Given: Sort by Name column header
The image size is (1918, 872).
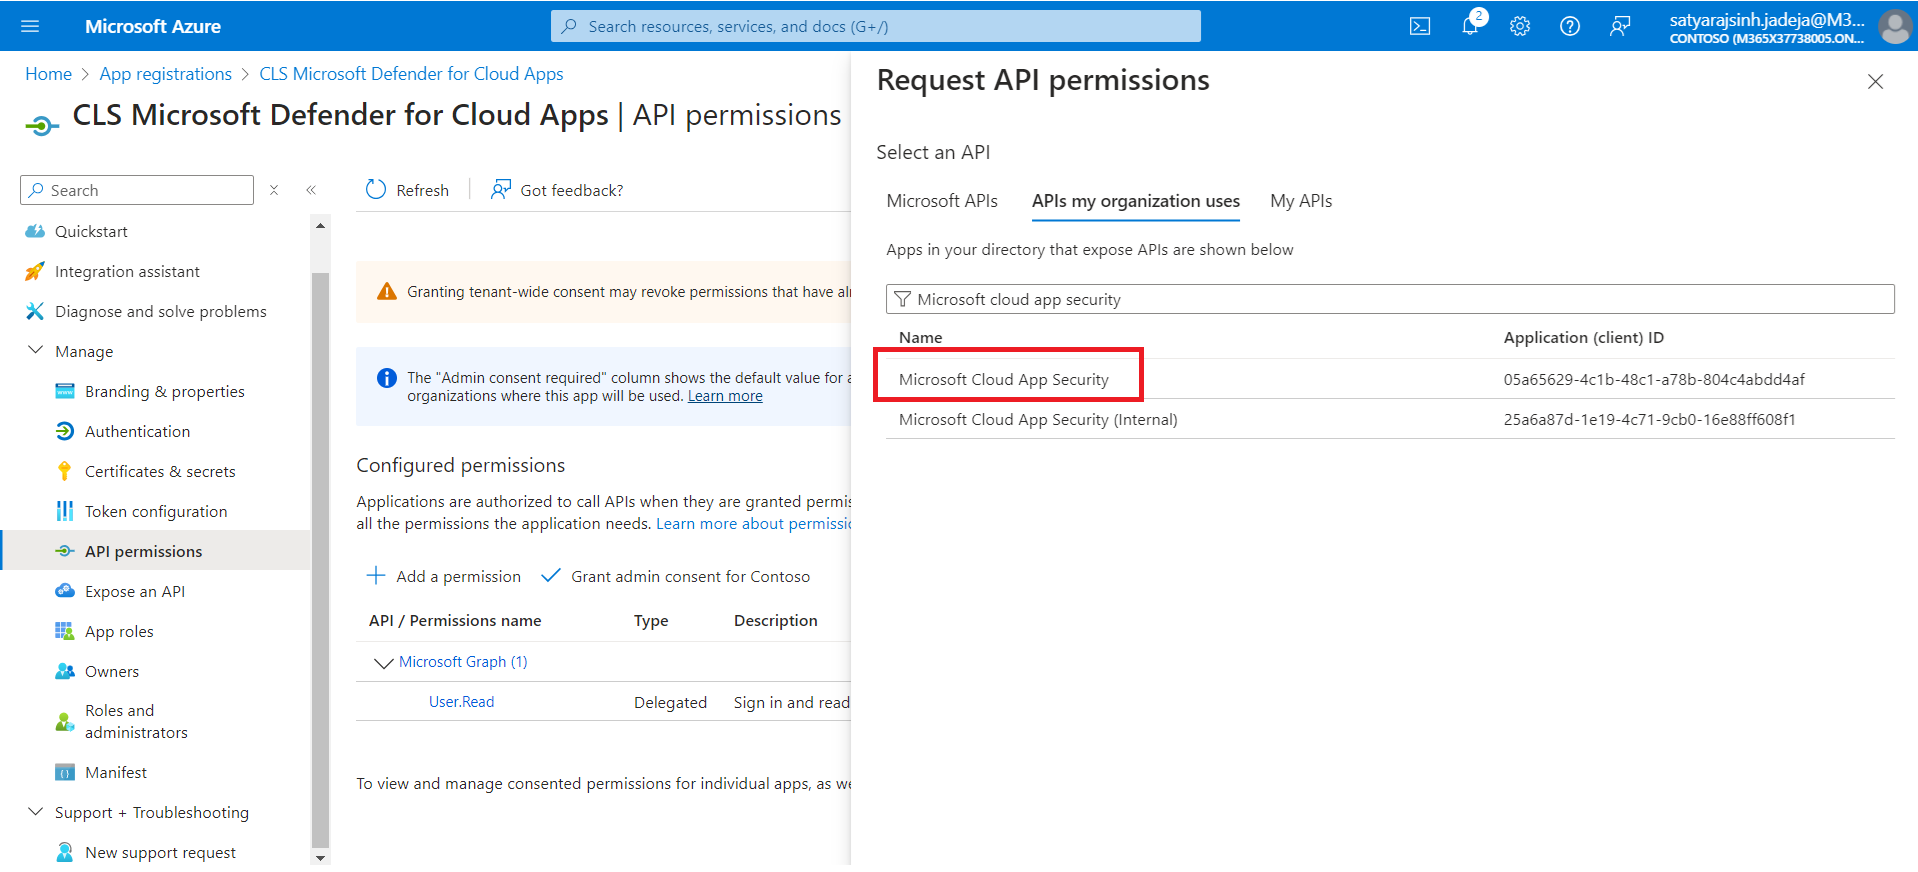Looking at the screenshot, I should 920,338.
